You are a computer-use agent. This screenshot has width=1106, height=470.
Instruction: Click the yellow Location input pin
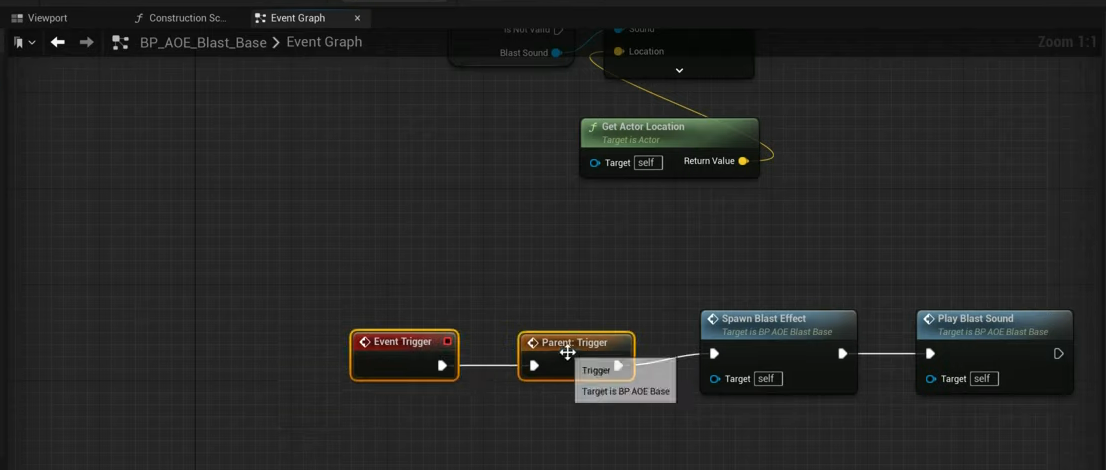click(619, 51)
